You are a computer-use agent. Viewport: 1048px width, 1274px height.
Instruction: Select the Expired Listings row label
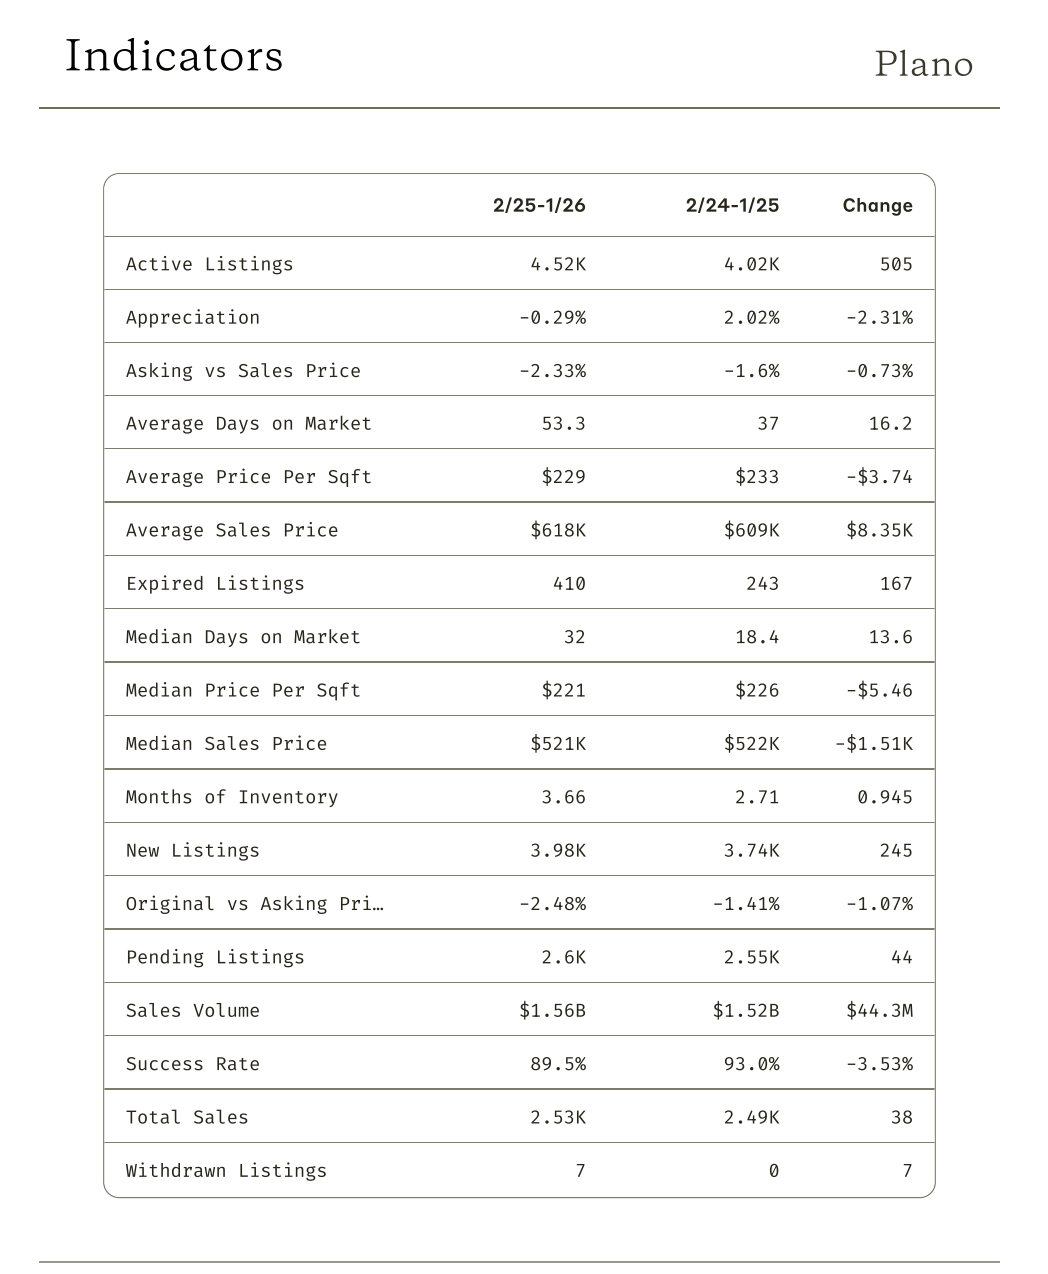pos(215,584)
